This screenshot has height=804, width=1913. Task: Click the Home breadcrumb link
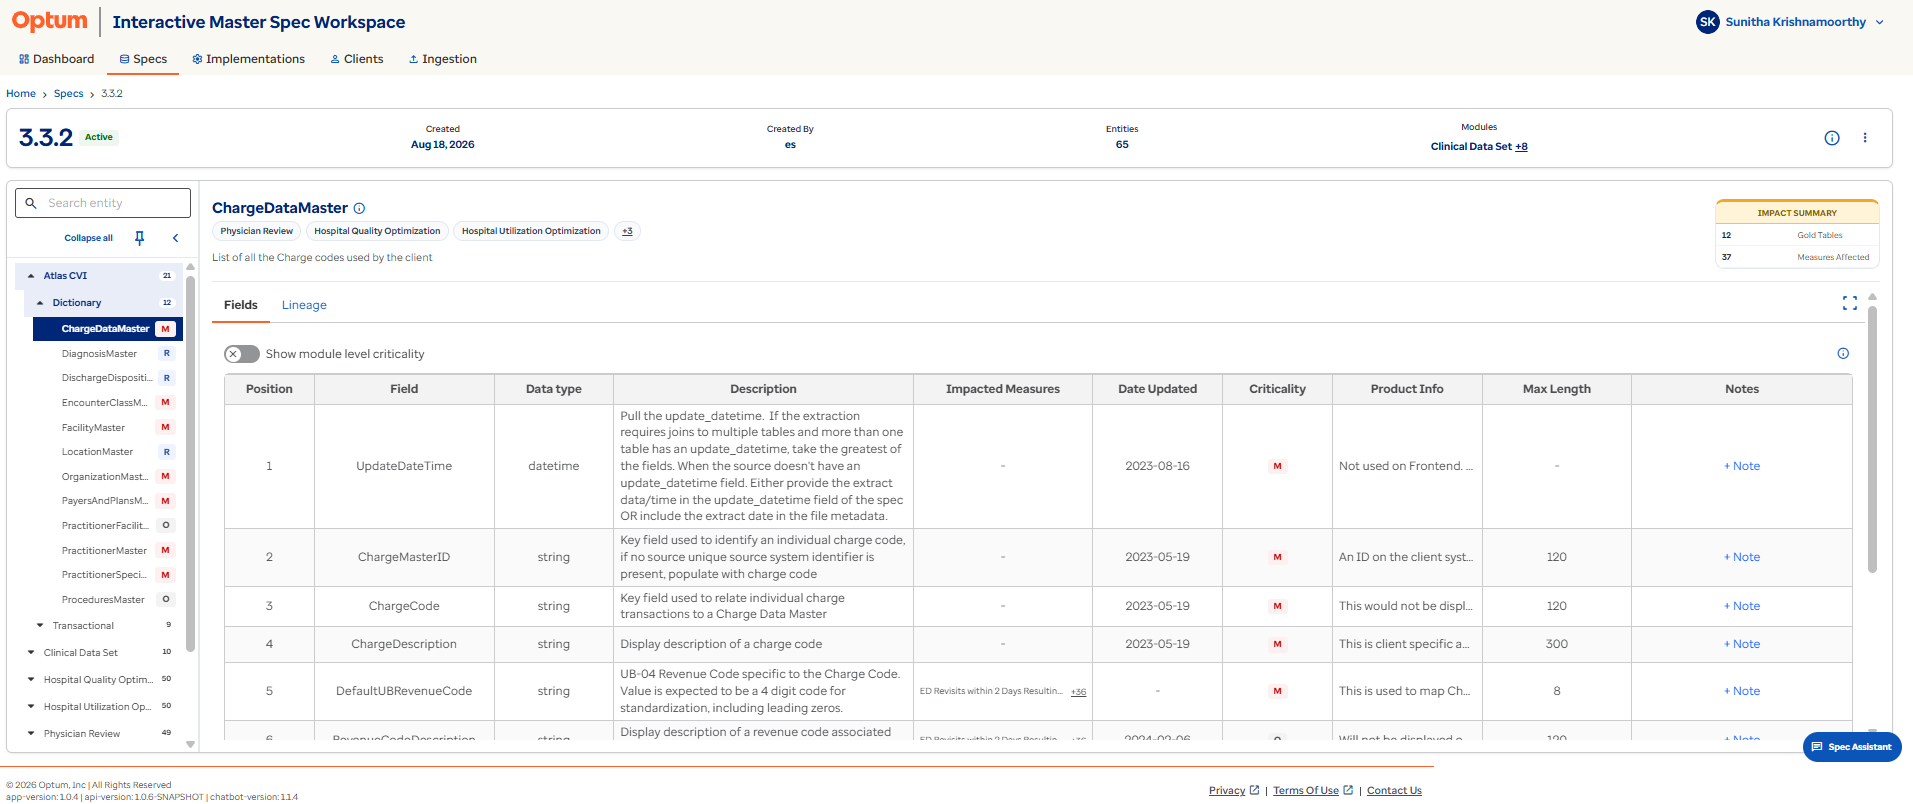click(21, 94)
